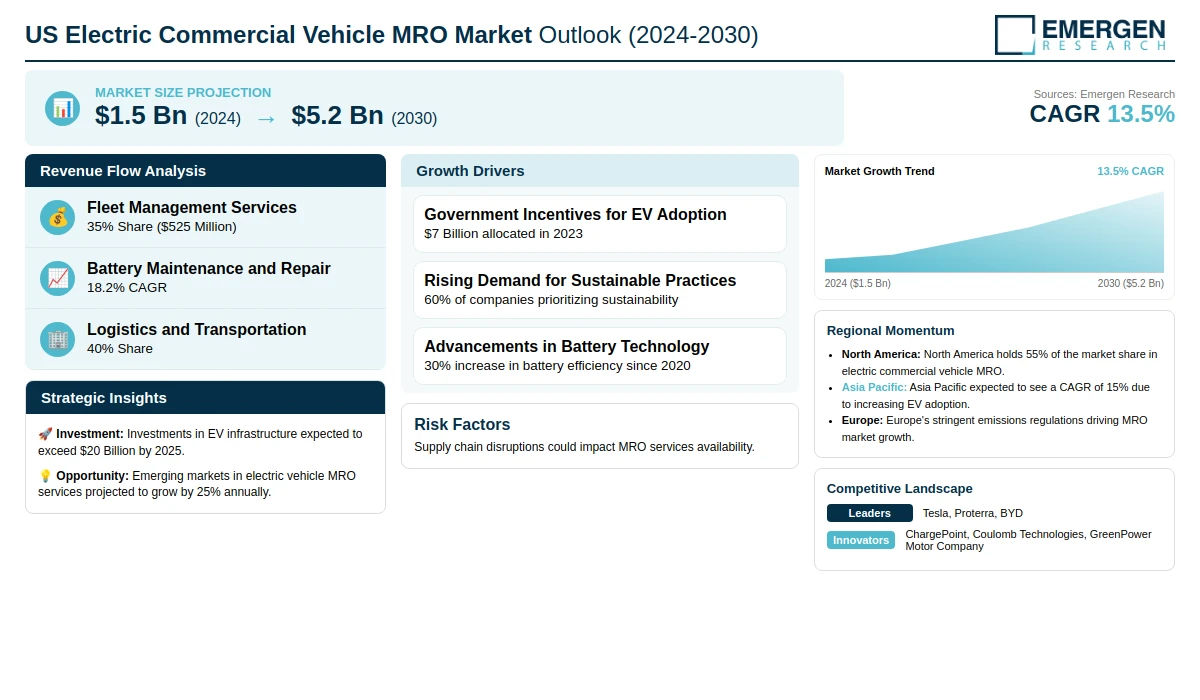The image size is (1200, 700).
Task: Click the light bulb icon next to Opportunity
Action: [45, 476]
